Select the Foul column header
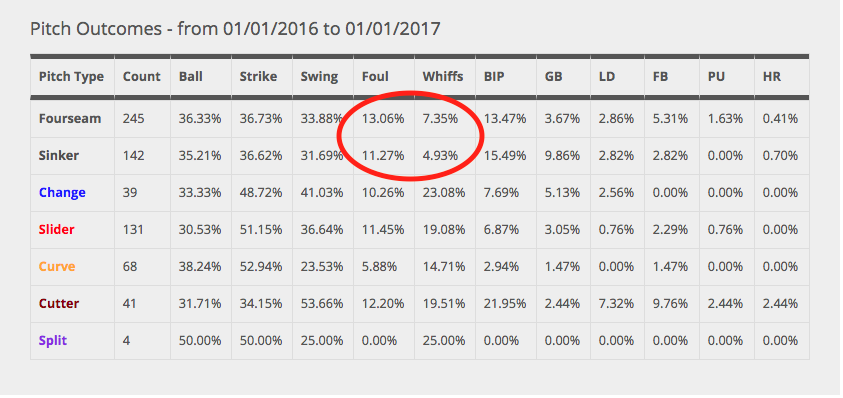The image size is (843, 398). [375, 76]
